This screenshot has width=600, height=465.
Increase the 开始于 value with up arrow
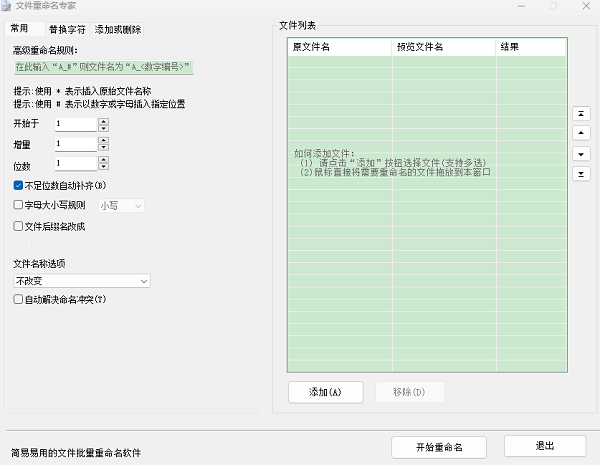click(x=103, y=120)
